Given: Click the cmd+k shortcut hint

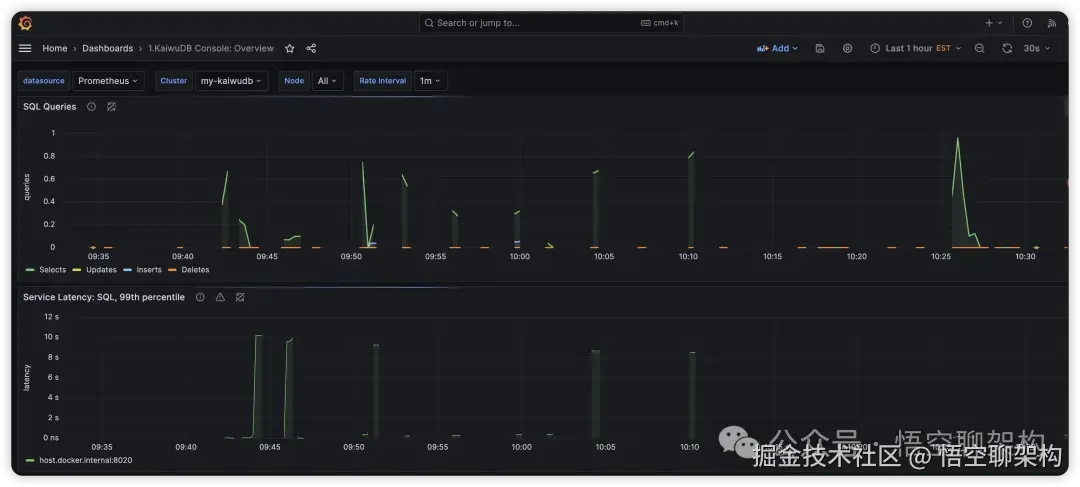Looking at the screenshot, I should pyautogui.click(x=660, y=23).
